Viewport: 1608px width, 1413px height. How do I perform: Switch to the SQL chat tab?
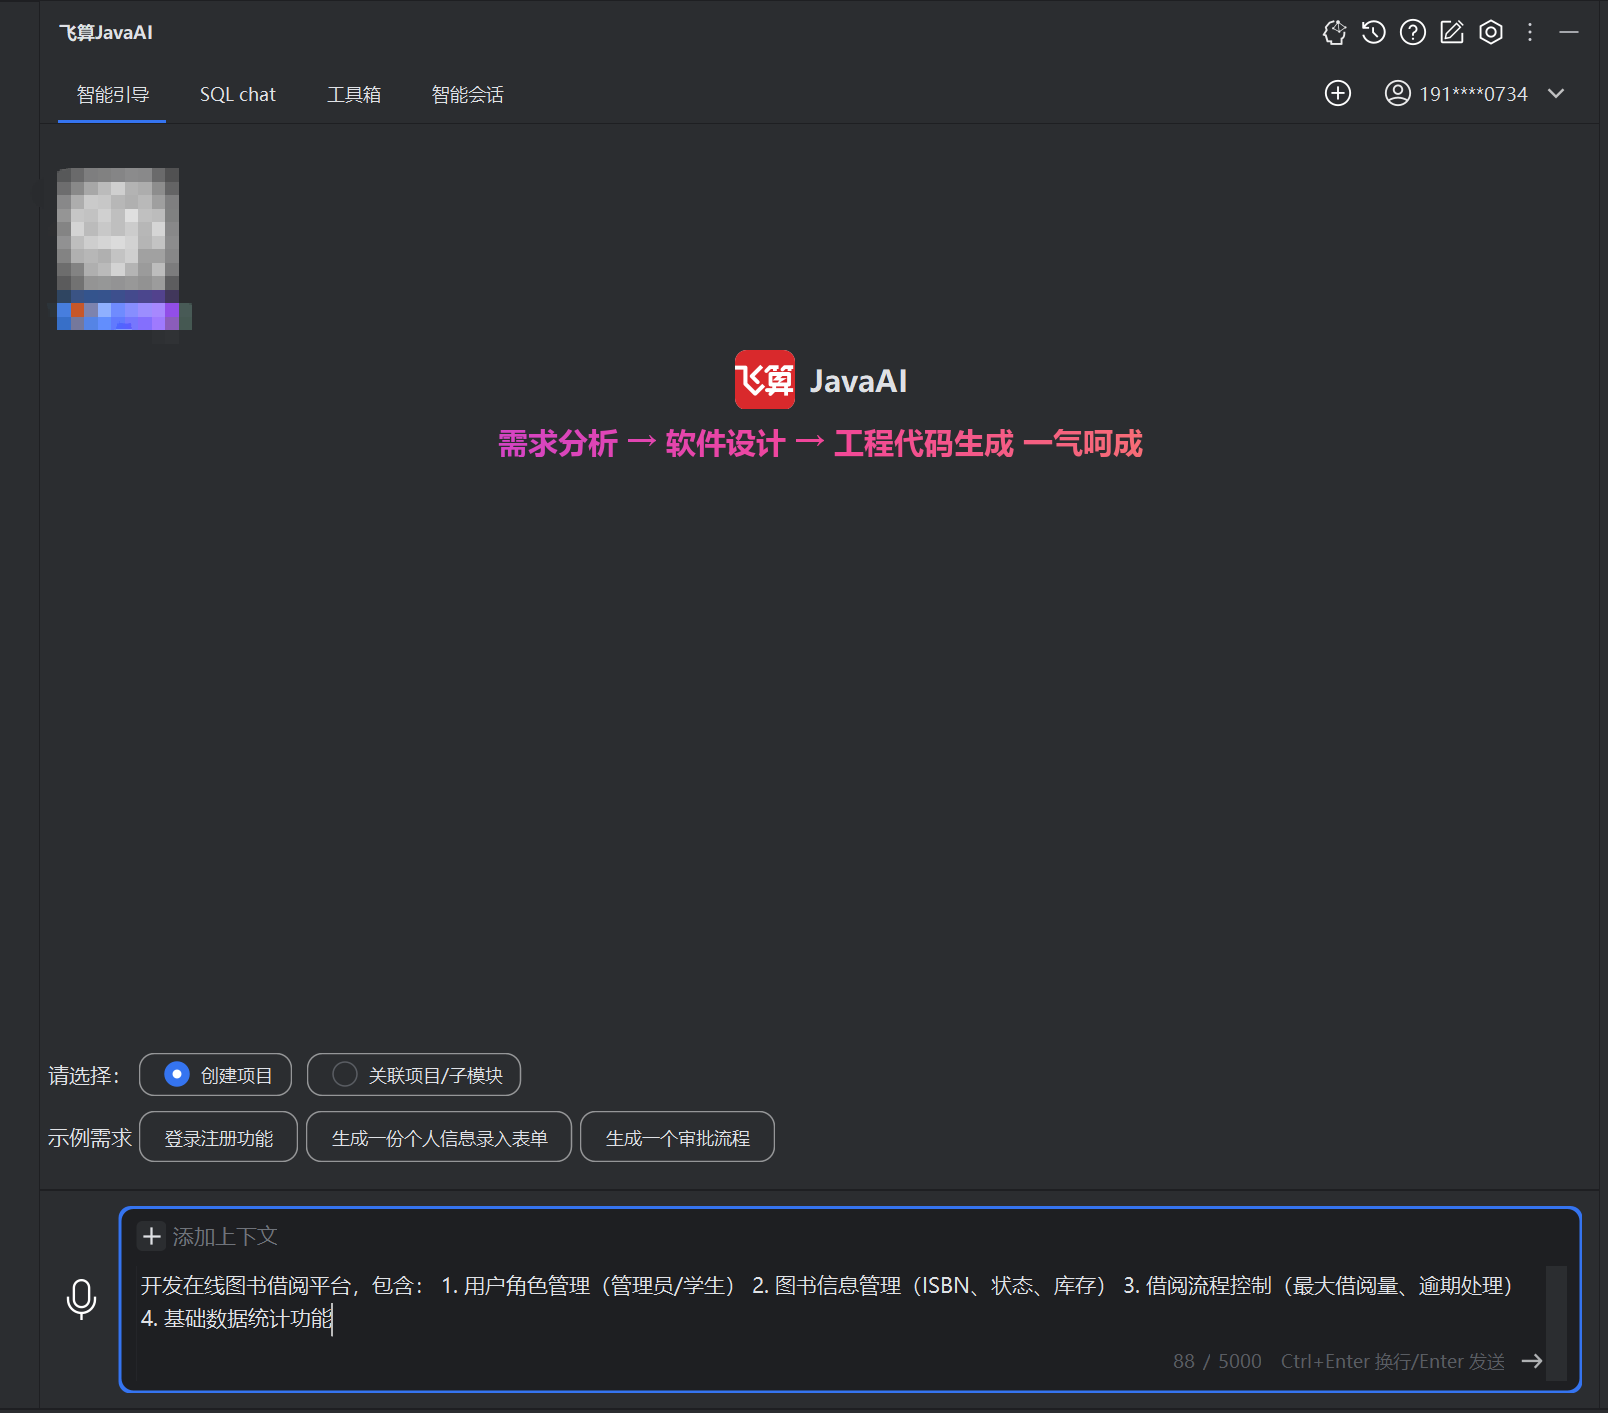click(x=238, y=93)
